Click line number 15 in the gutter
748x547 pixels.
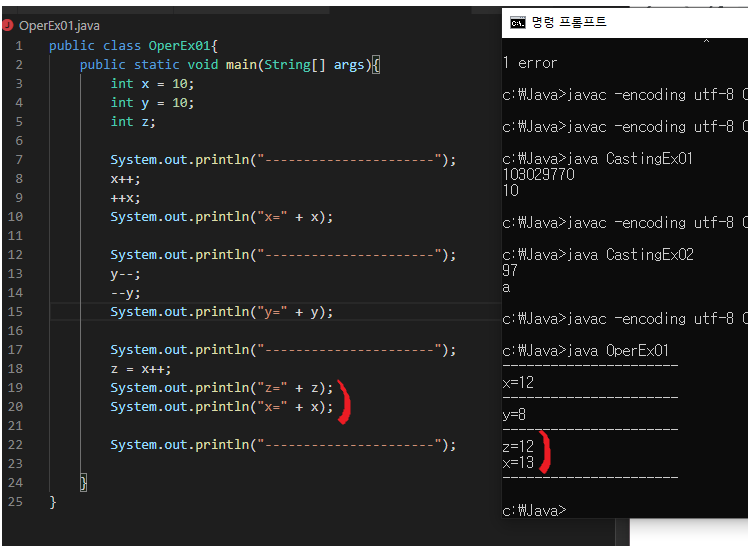click(x=15, y=312)
